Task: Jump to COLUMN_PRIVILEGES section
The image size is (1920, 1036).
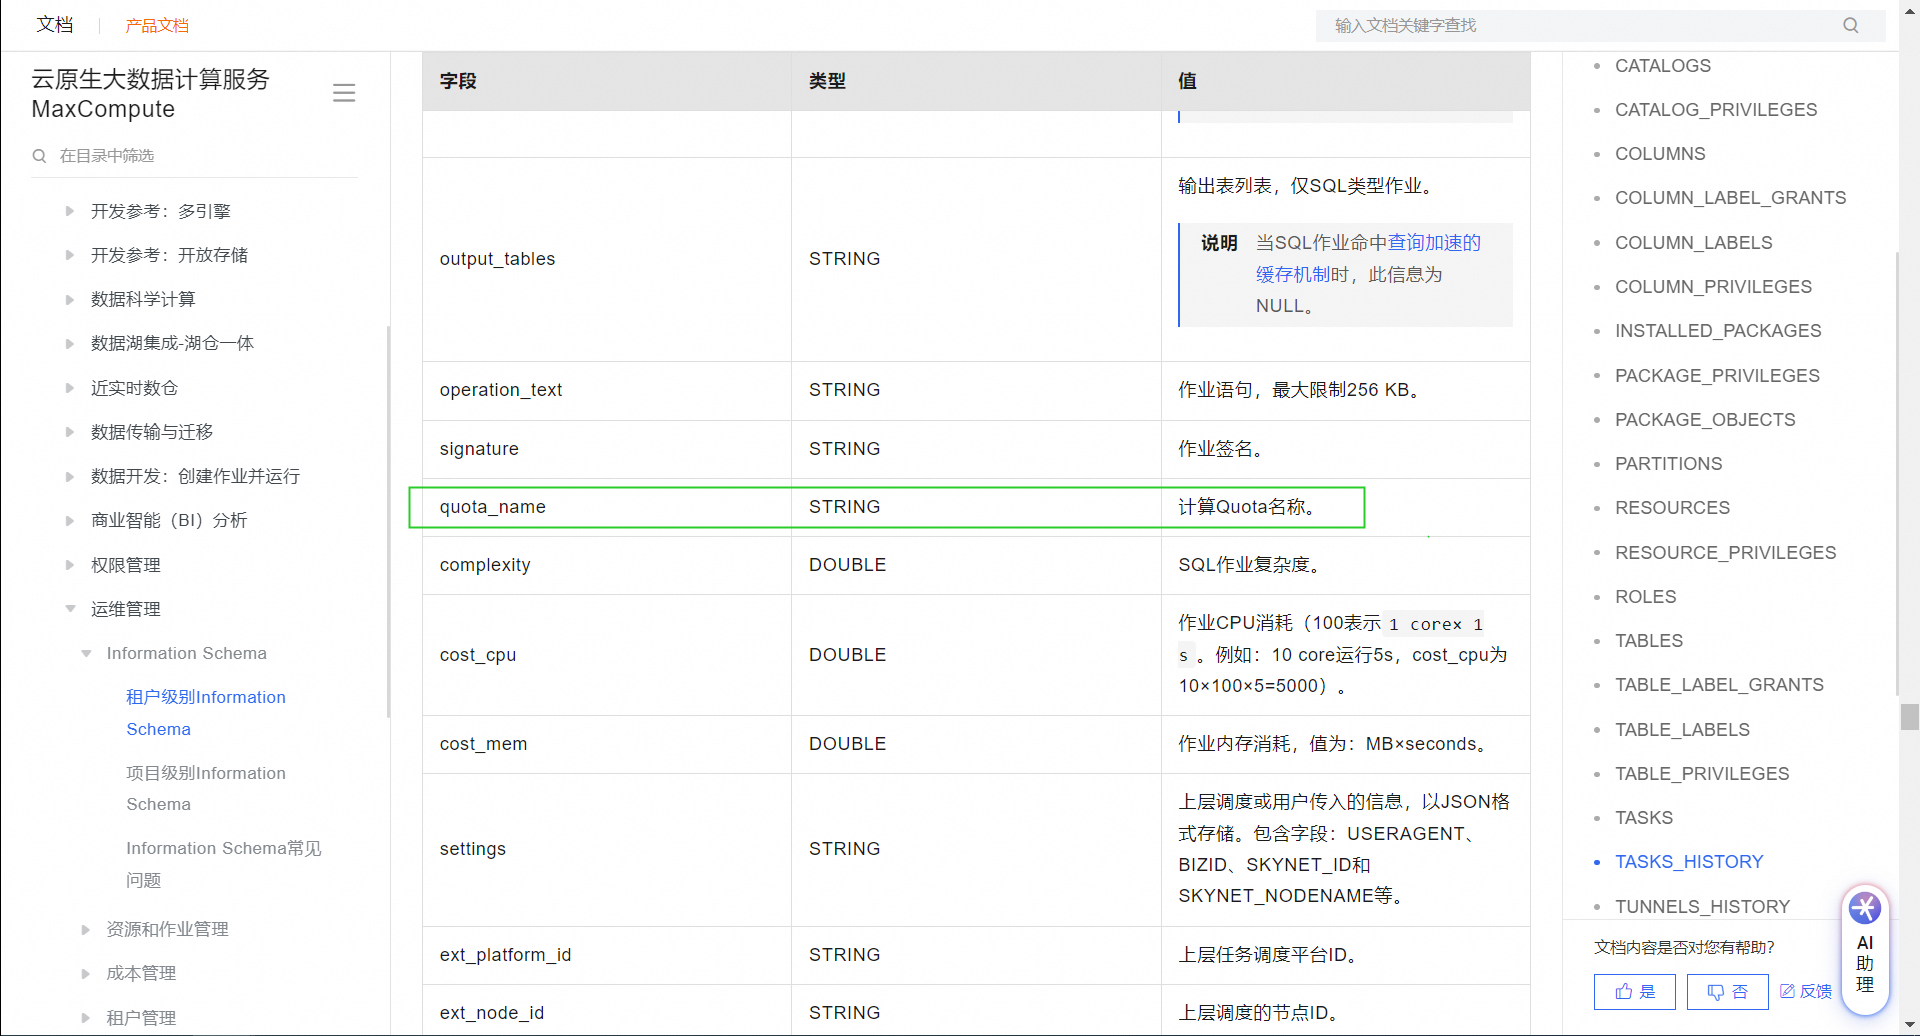Action: [1713, 287]
